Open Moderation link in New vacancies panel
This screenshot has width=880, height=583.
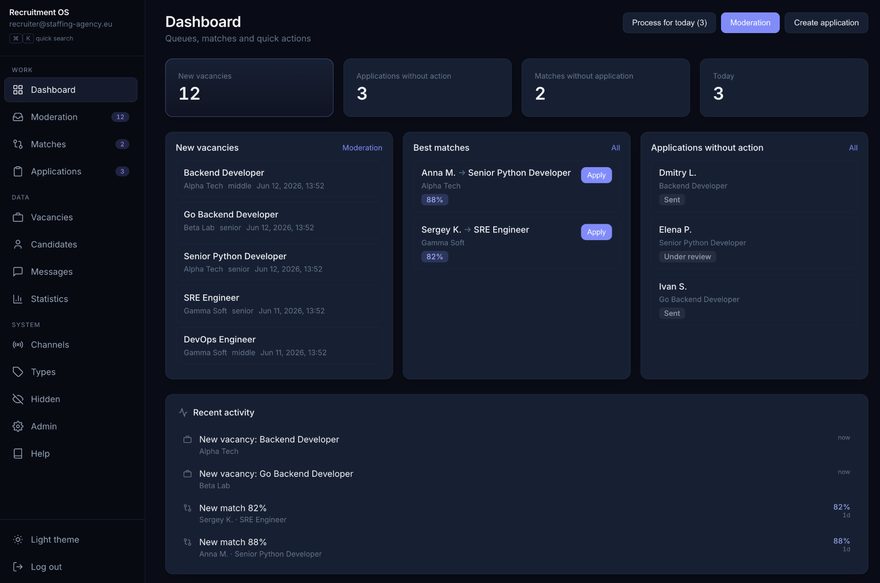coord(362,148)
